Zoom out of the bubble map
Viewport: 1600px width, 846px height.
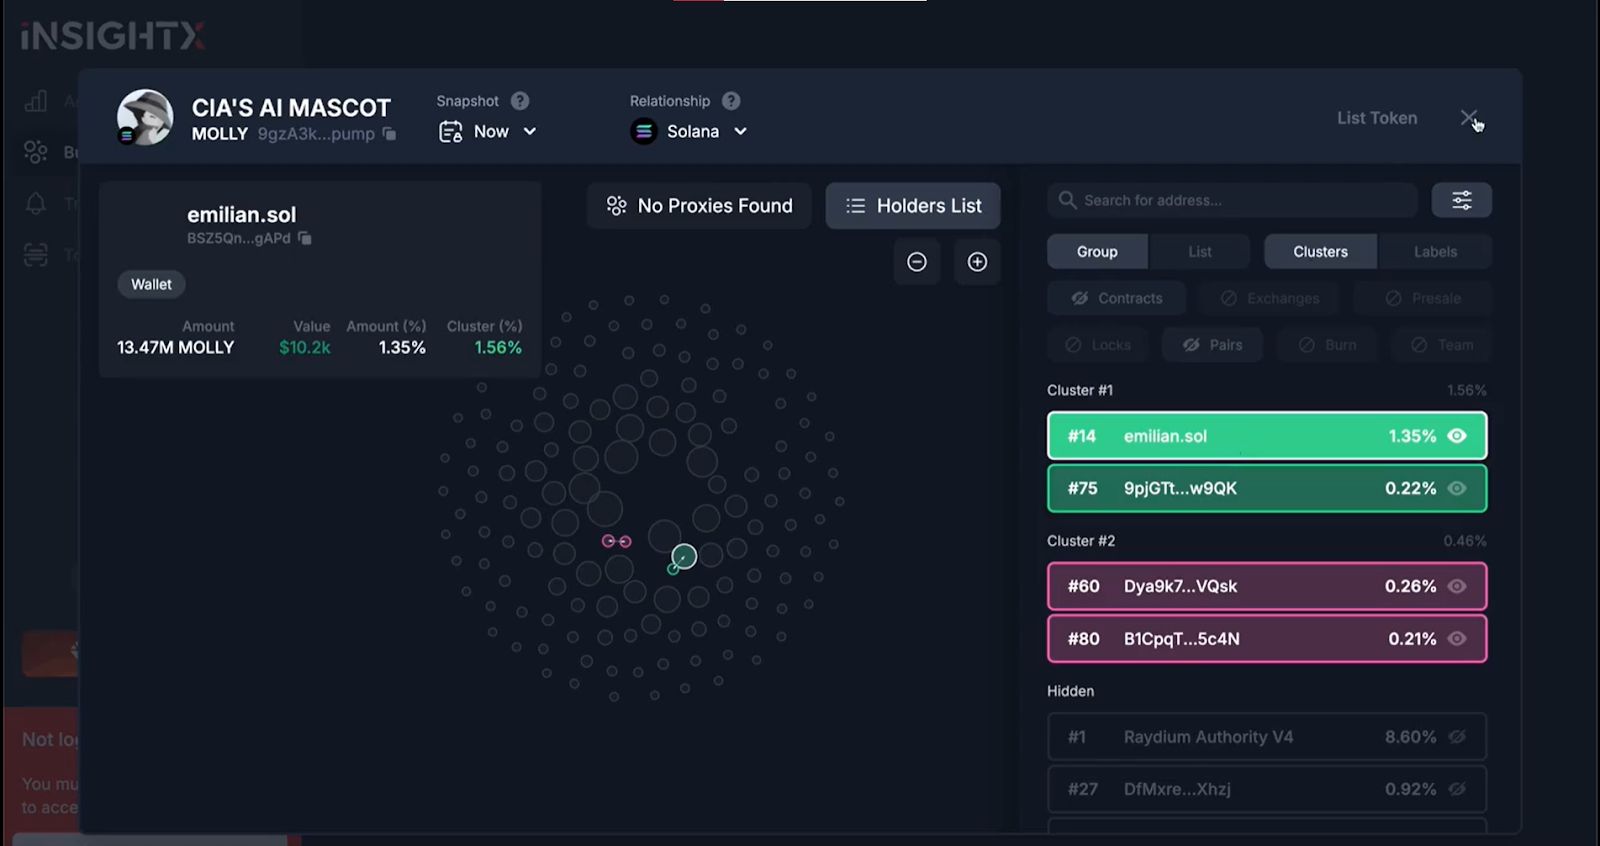pos(917,262)
